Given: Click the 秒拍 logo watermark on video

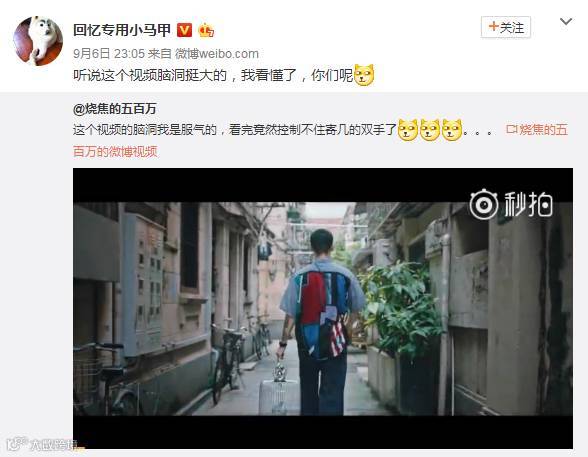Looking at the screenshot, I should click(x=511, y=204).
